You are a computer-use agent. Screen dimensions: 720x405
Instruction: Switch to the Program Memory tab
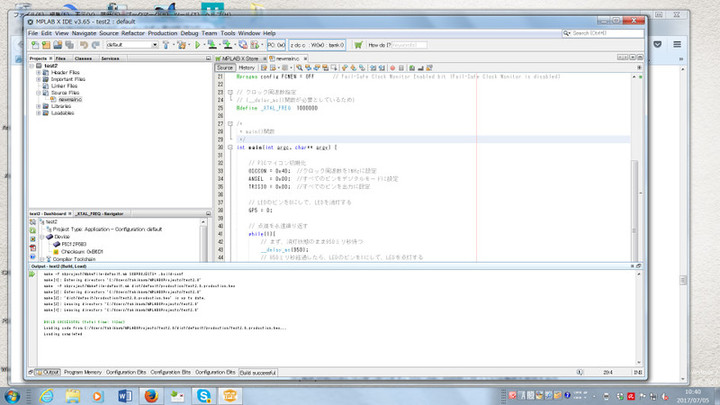coord(84,371)
